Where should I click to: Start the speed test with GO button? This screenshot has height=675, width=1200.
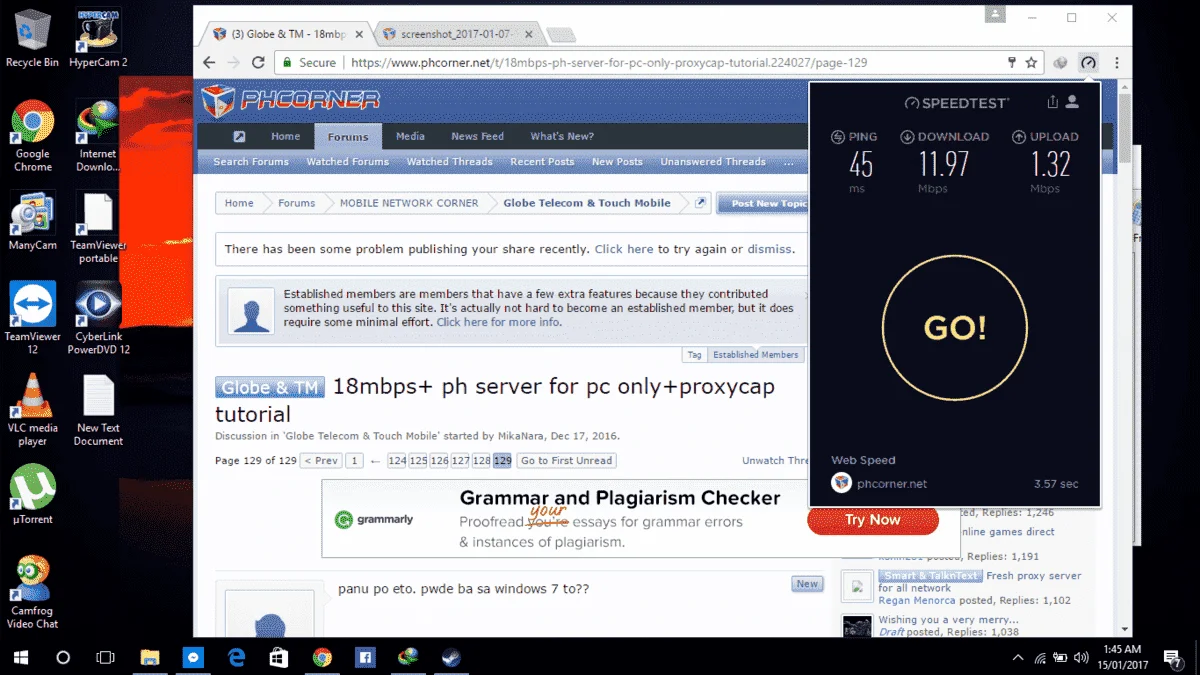955,327
